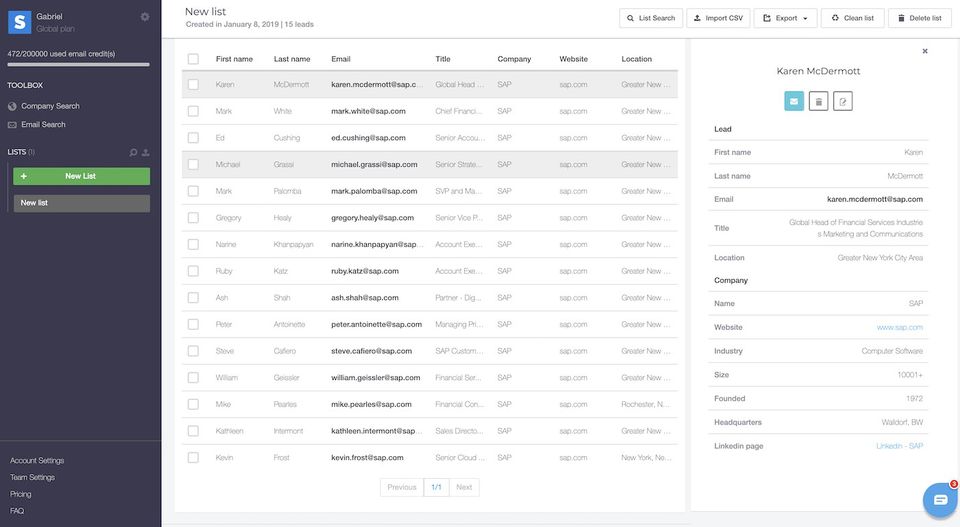The image size is (960, 527).
Task: Sort by Location column header
Action: pos(637,59)
